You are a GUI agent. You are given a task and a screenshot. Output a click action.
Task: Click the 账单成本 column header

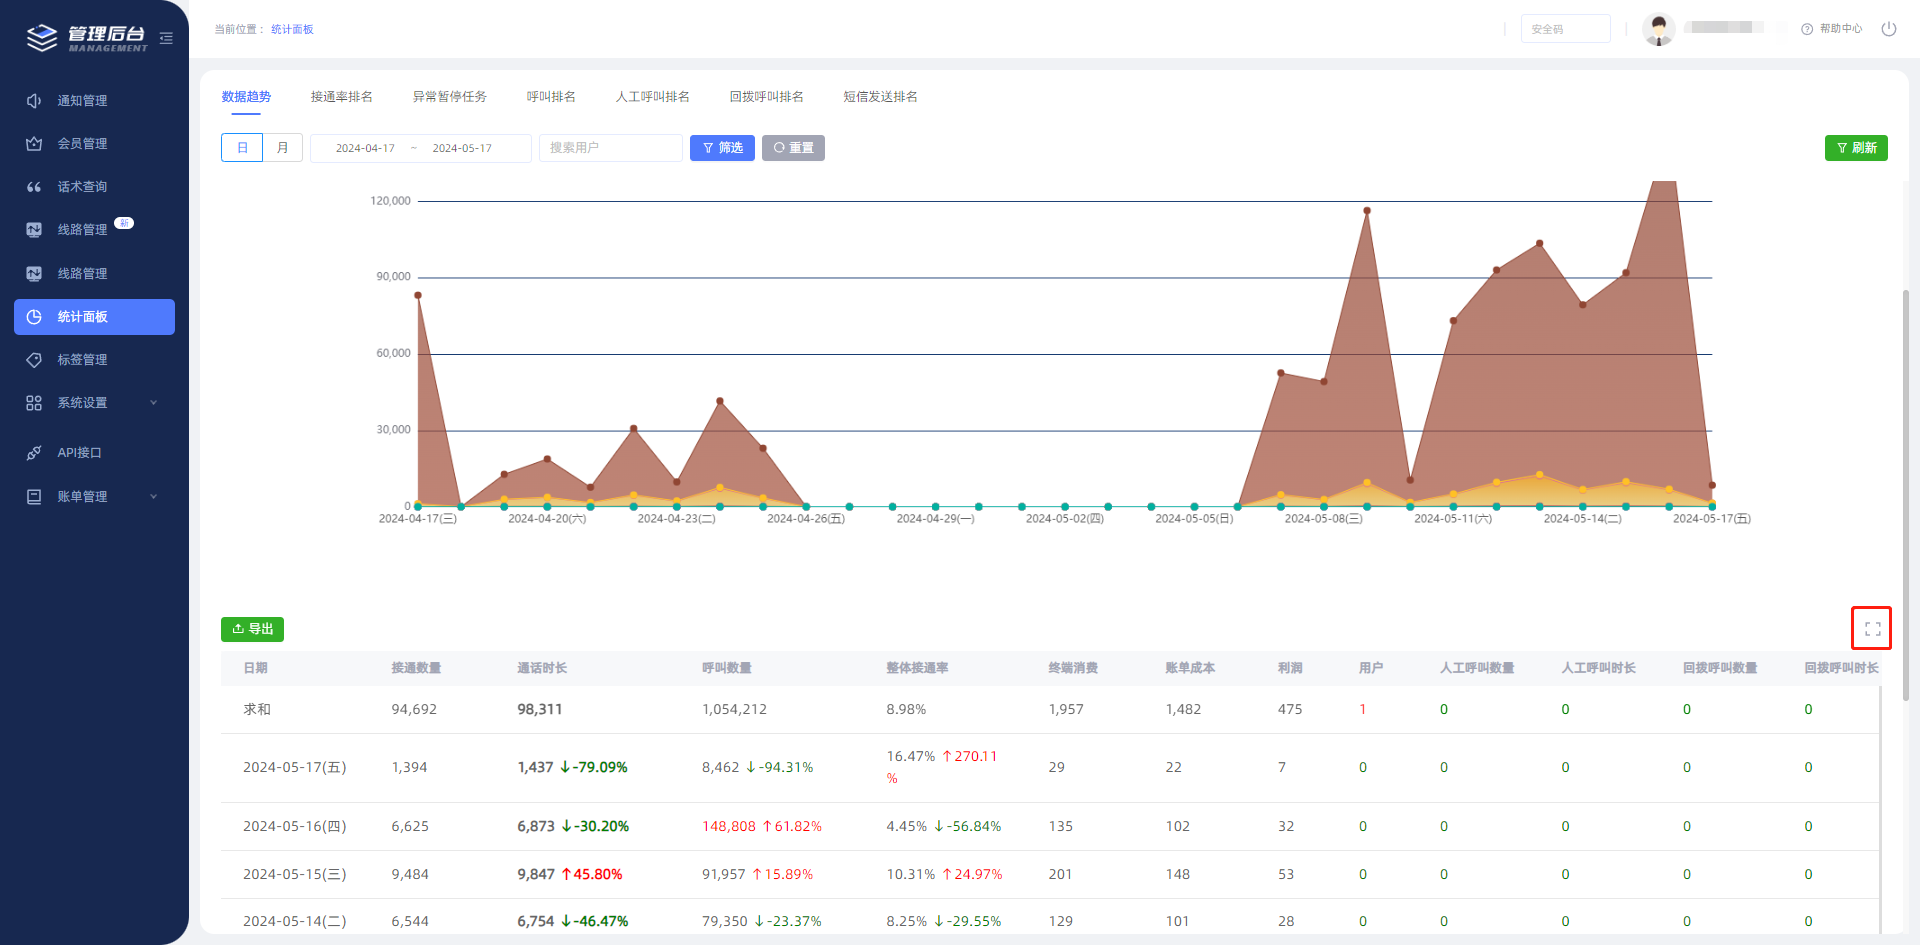pos(1190,668)
